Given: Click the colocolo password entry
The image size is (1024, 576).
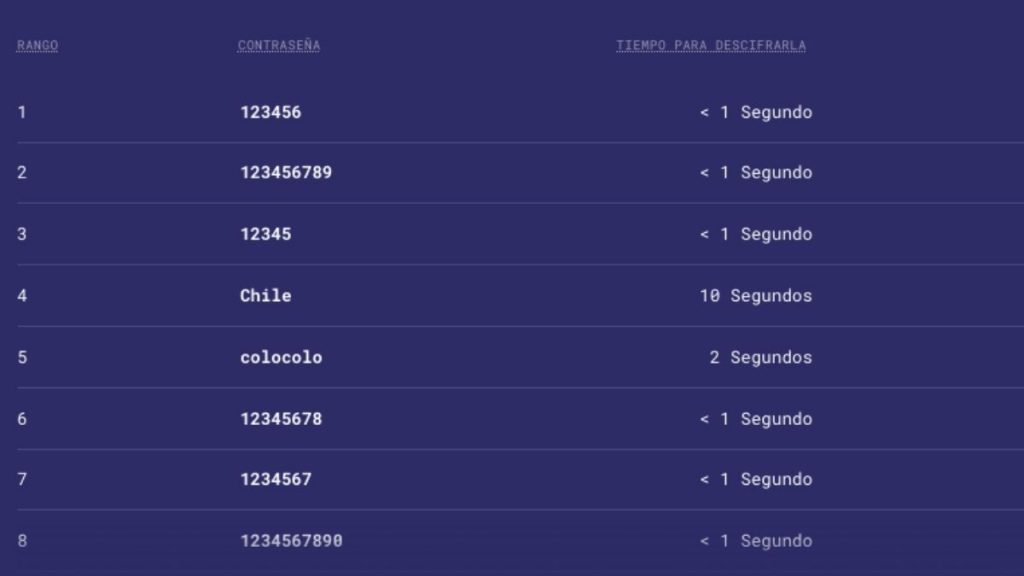Looking at the screenshot, I should click(280, 357).
